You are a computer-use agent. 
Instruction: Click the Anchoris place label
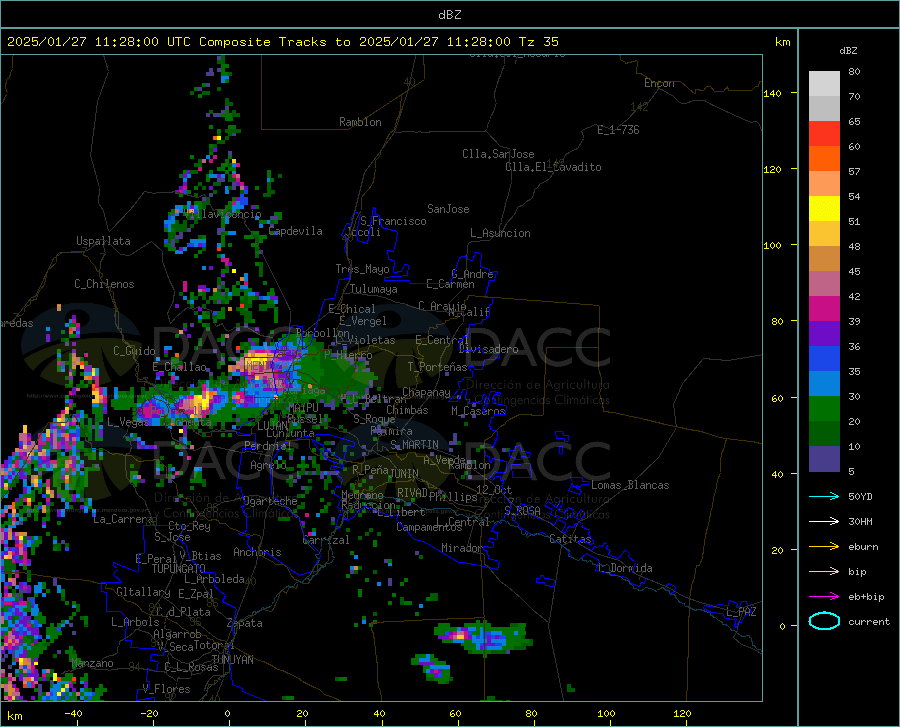[257, 552]
